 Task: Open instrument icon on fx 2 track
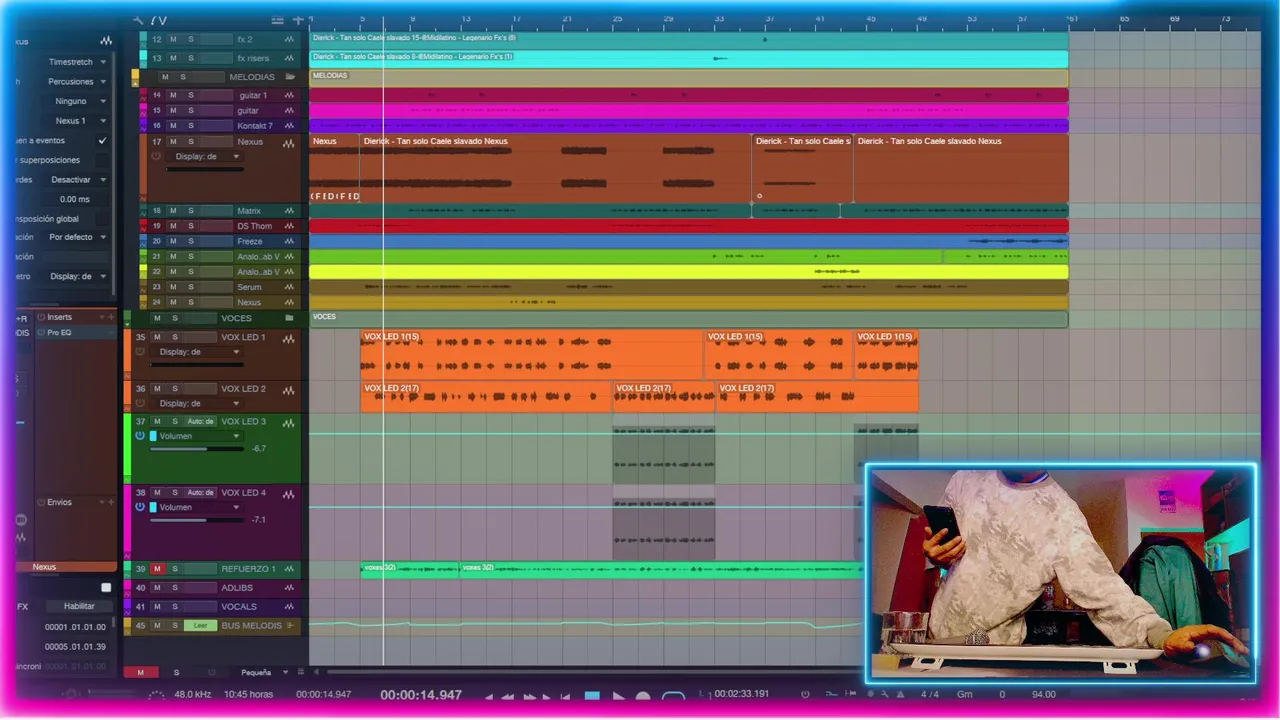(289, 39)
